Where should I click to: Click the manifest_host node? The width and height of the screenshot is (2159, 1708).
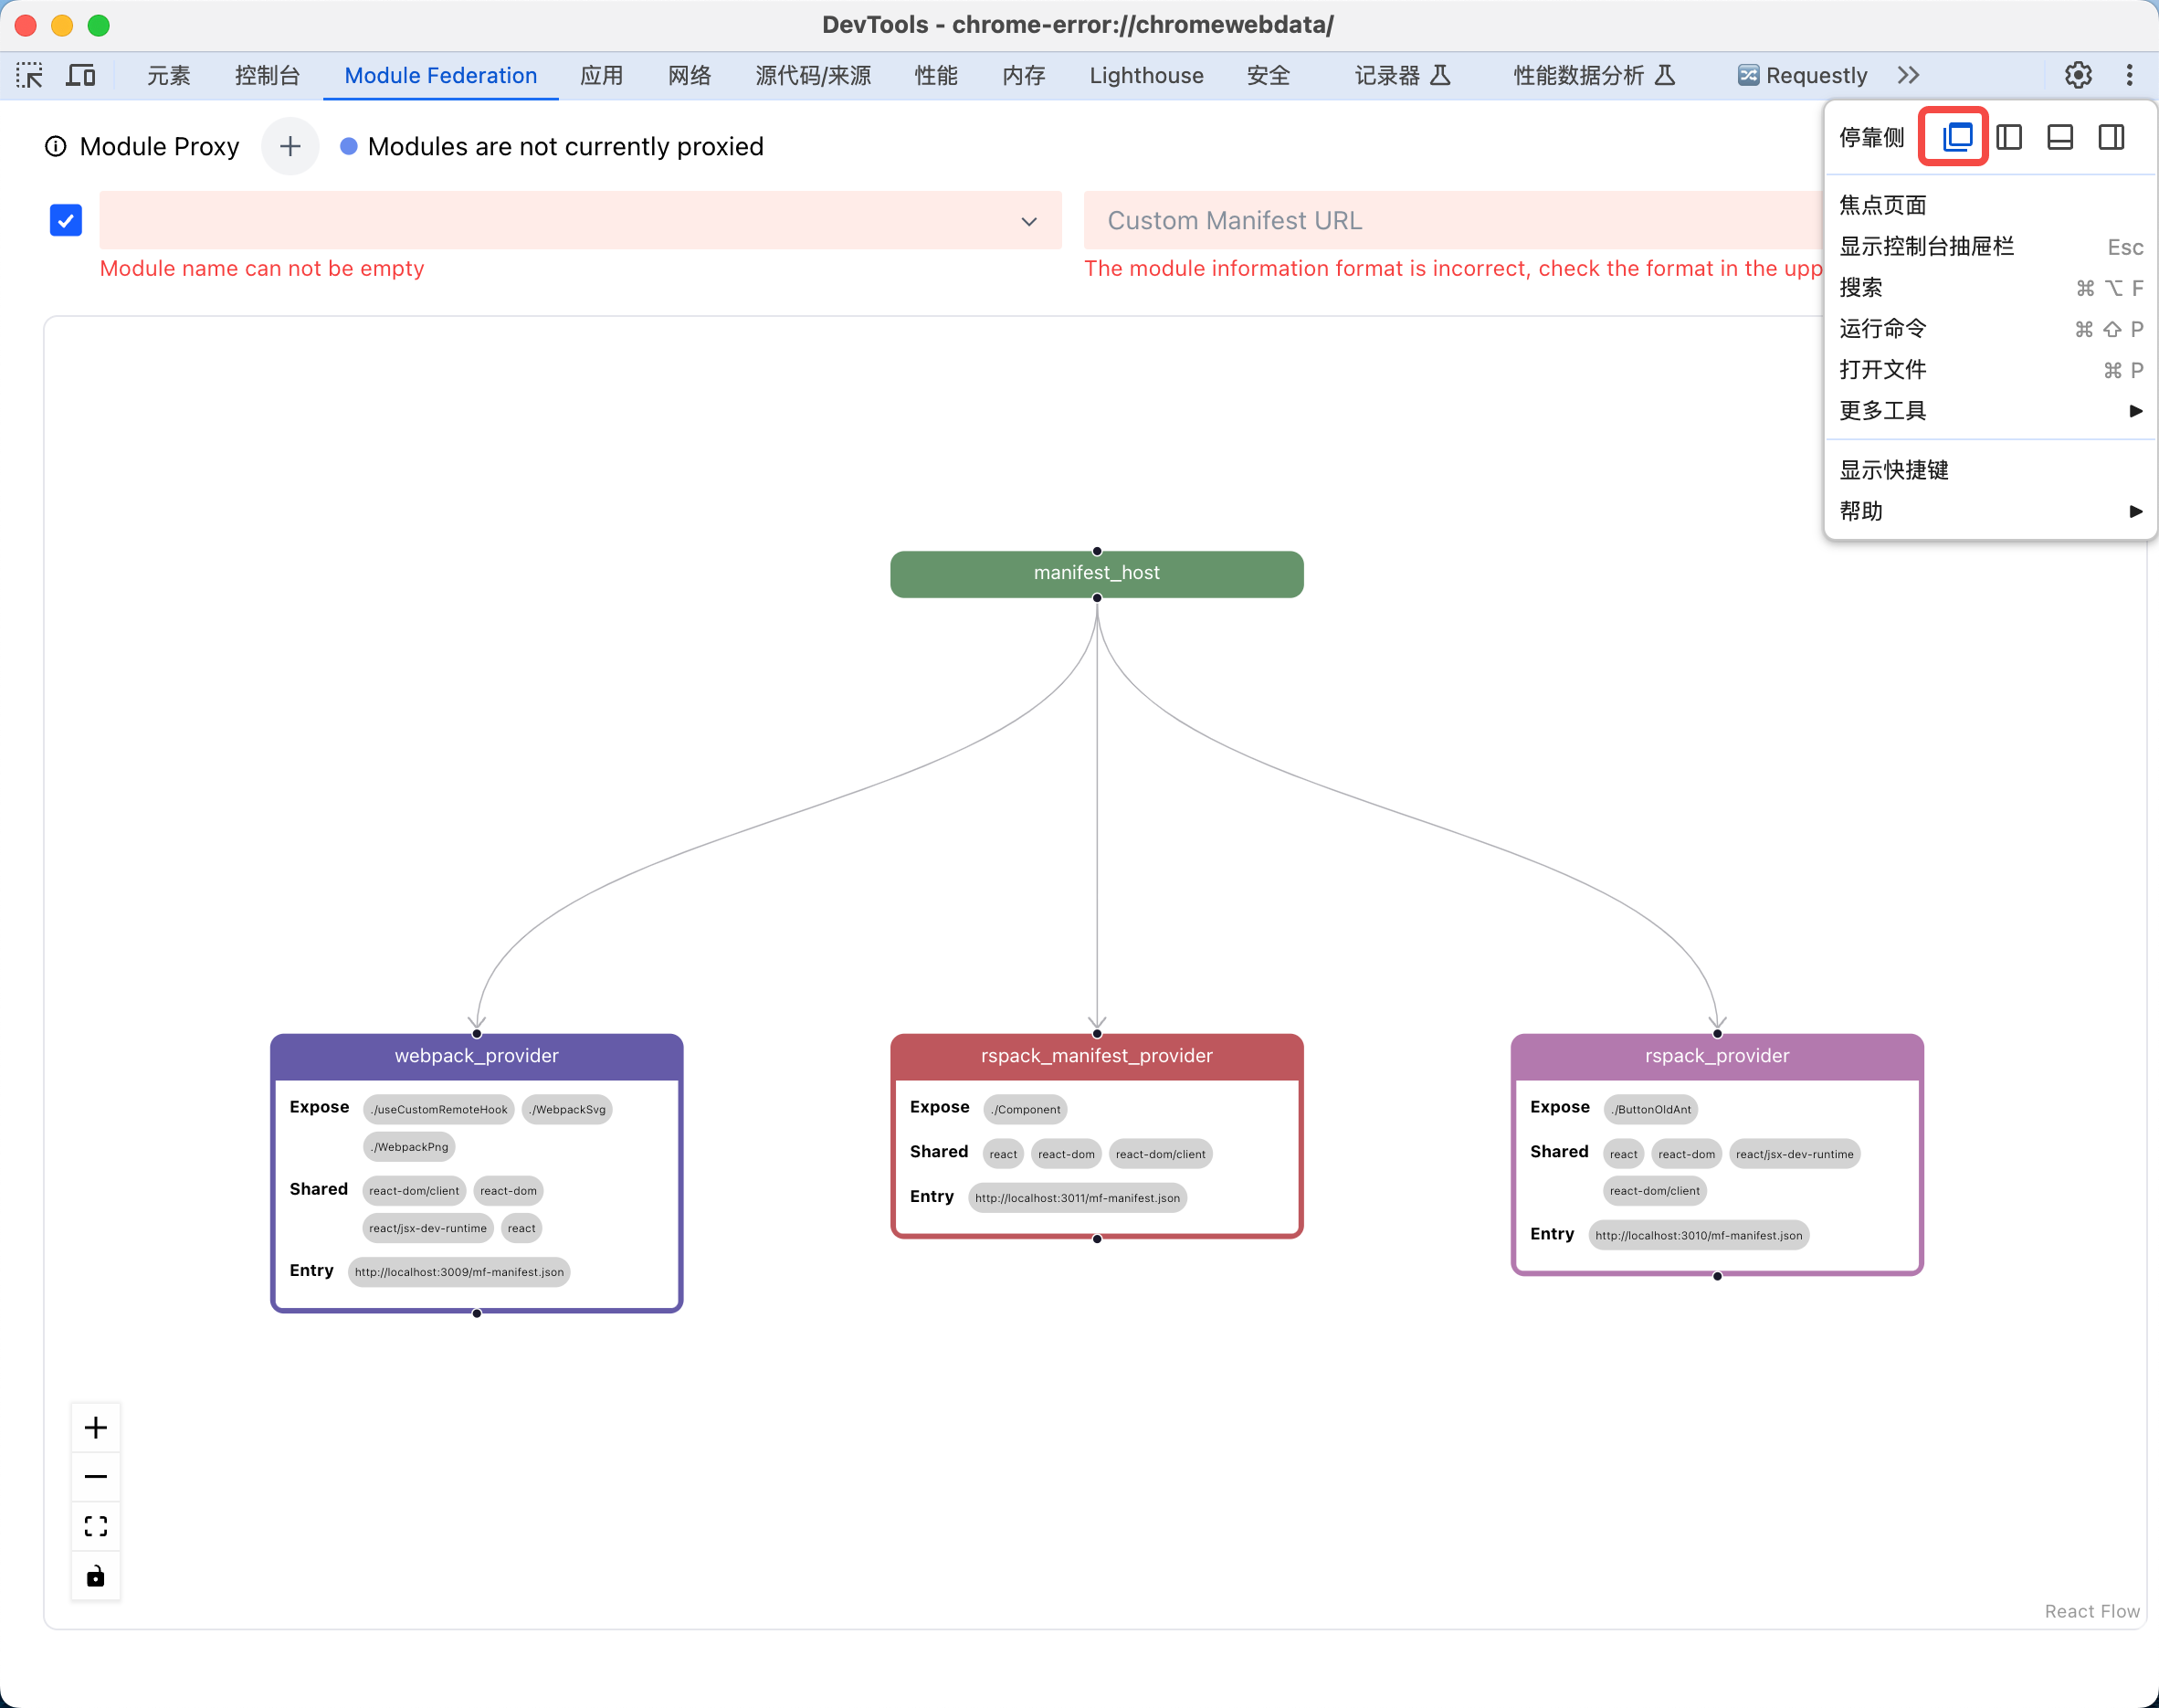[x=1096, y=573]
